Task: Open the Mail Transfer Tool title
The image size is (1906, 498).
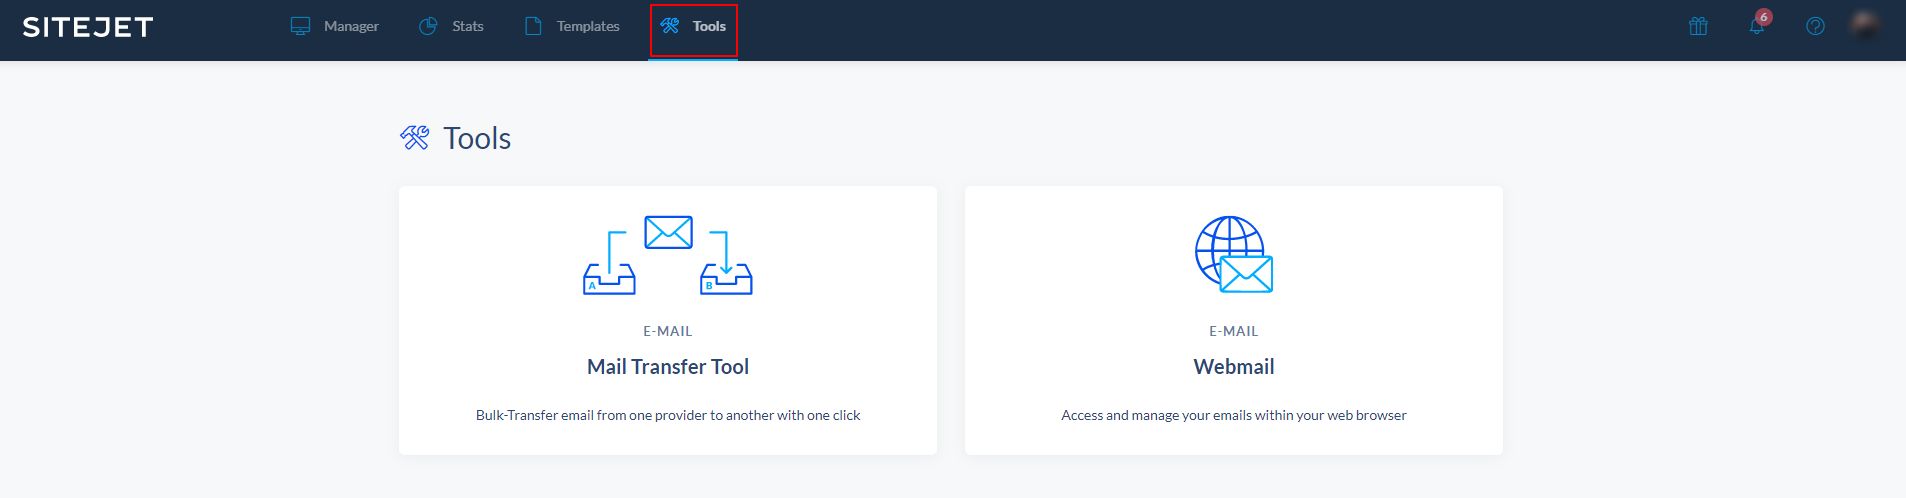Action: pos(668,367)
